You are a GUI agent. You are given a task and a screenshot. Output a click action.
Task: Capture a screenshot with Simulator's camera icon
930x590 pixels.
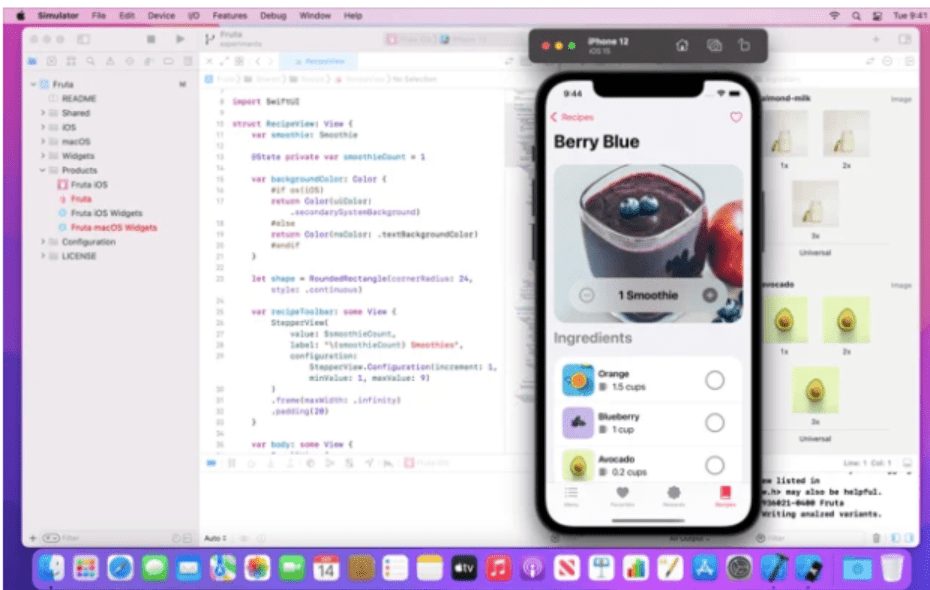click(x=714, y=45)
